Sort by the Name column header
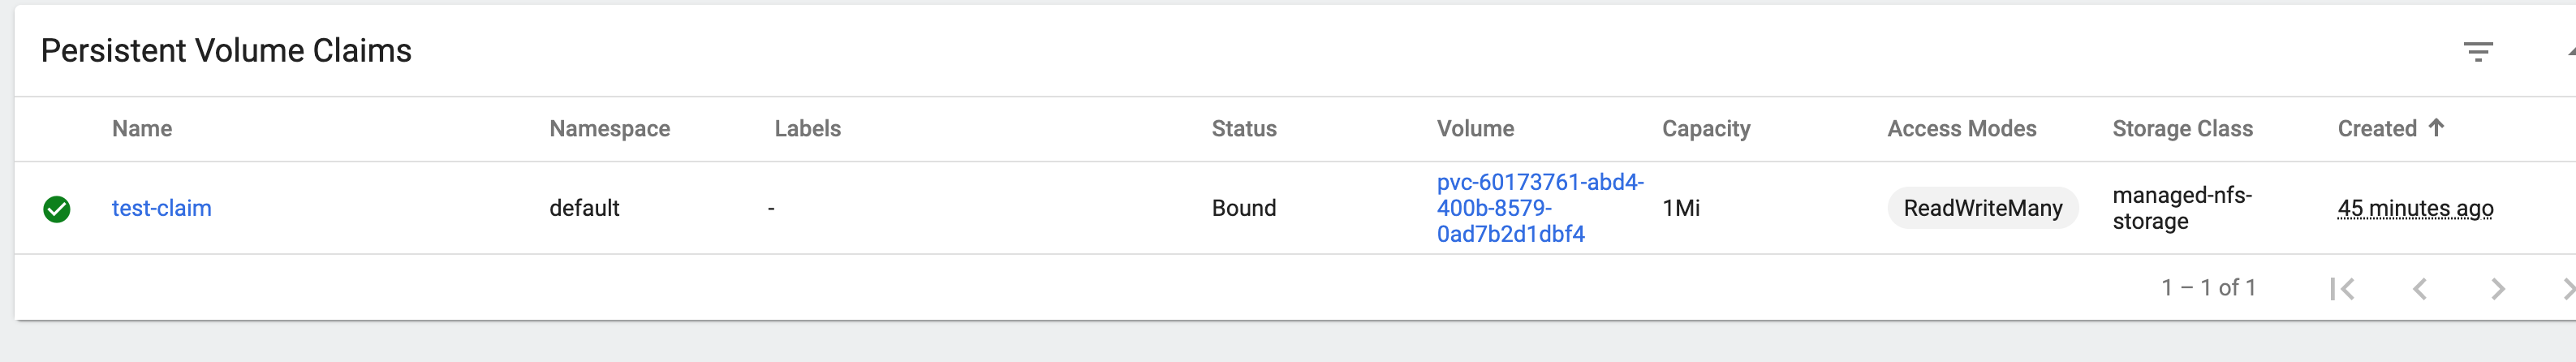Image resolution: width=2576 pixels, height=362 pixels. click(142, 129)
